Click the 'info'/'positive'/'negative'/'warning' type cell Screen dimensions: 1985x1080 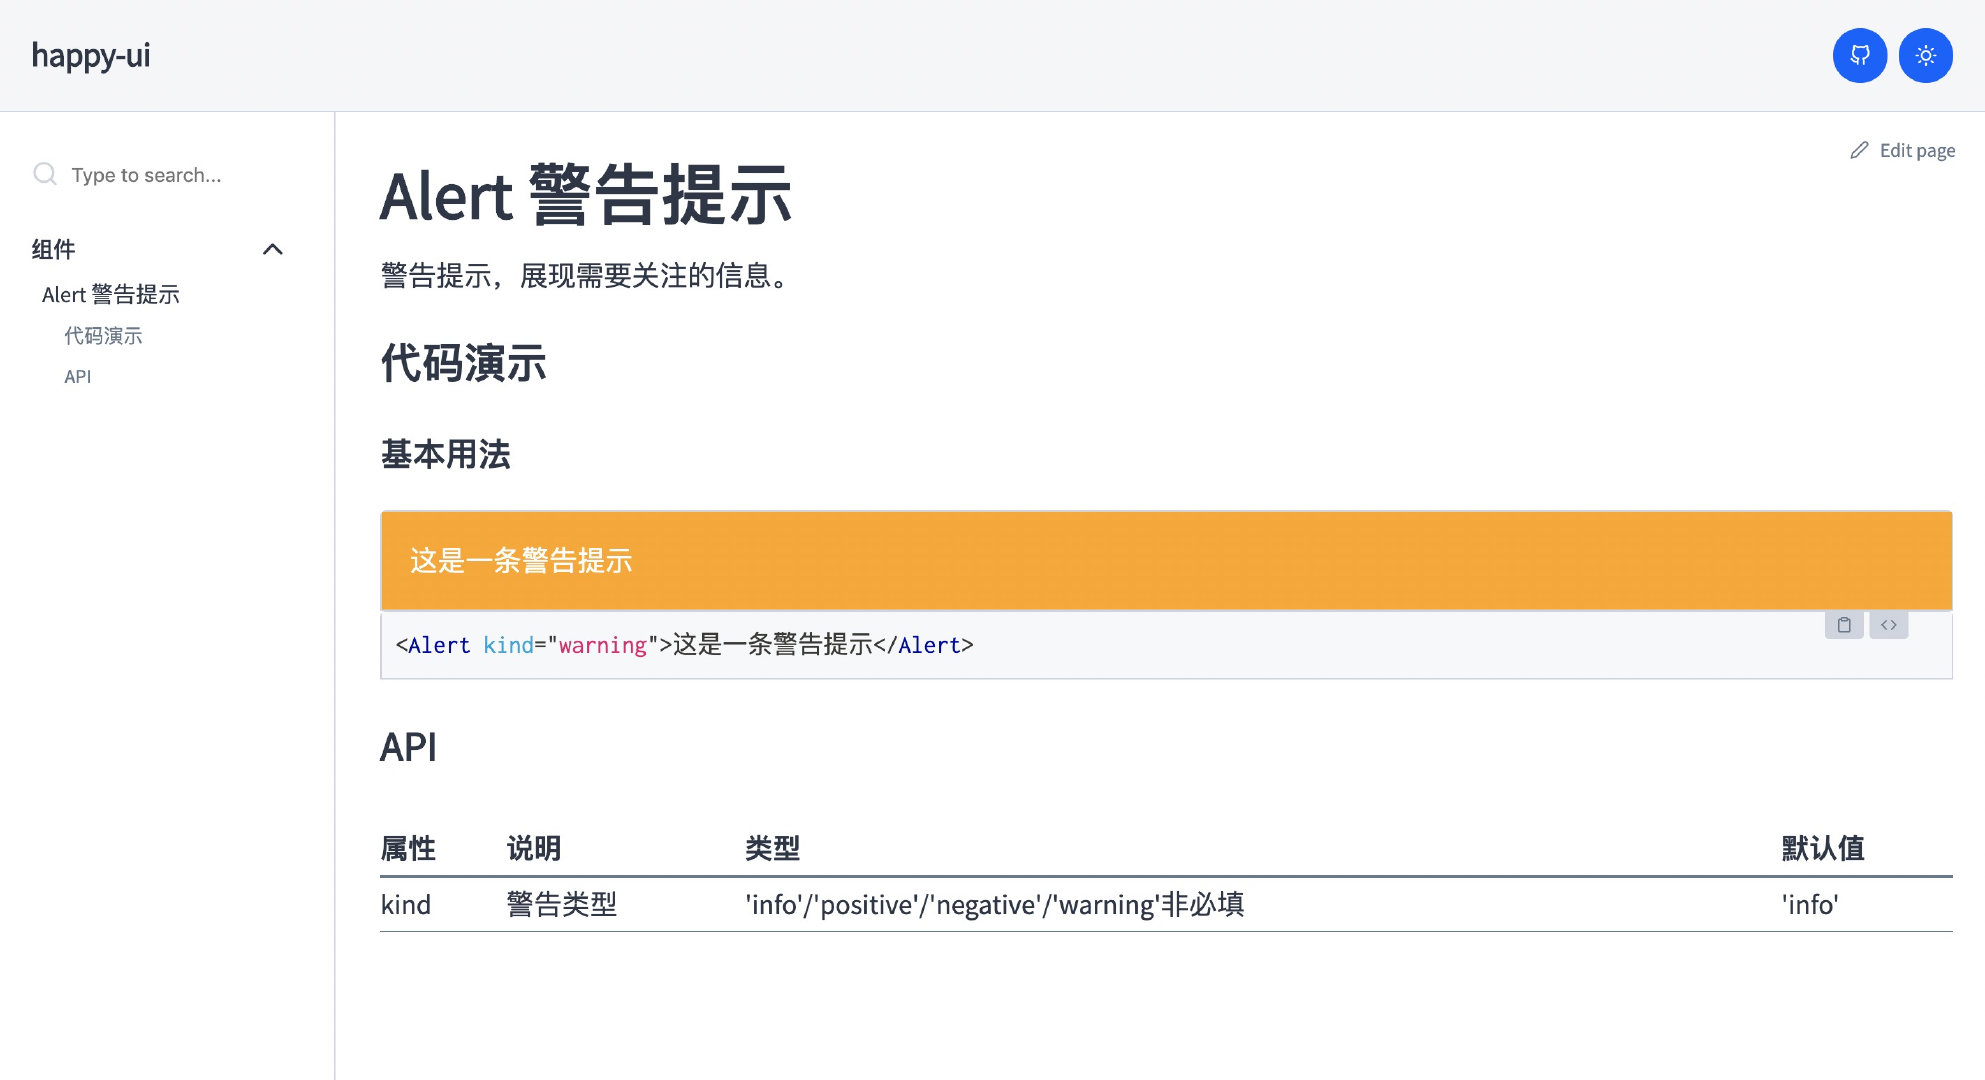pos(995,905)
